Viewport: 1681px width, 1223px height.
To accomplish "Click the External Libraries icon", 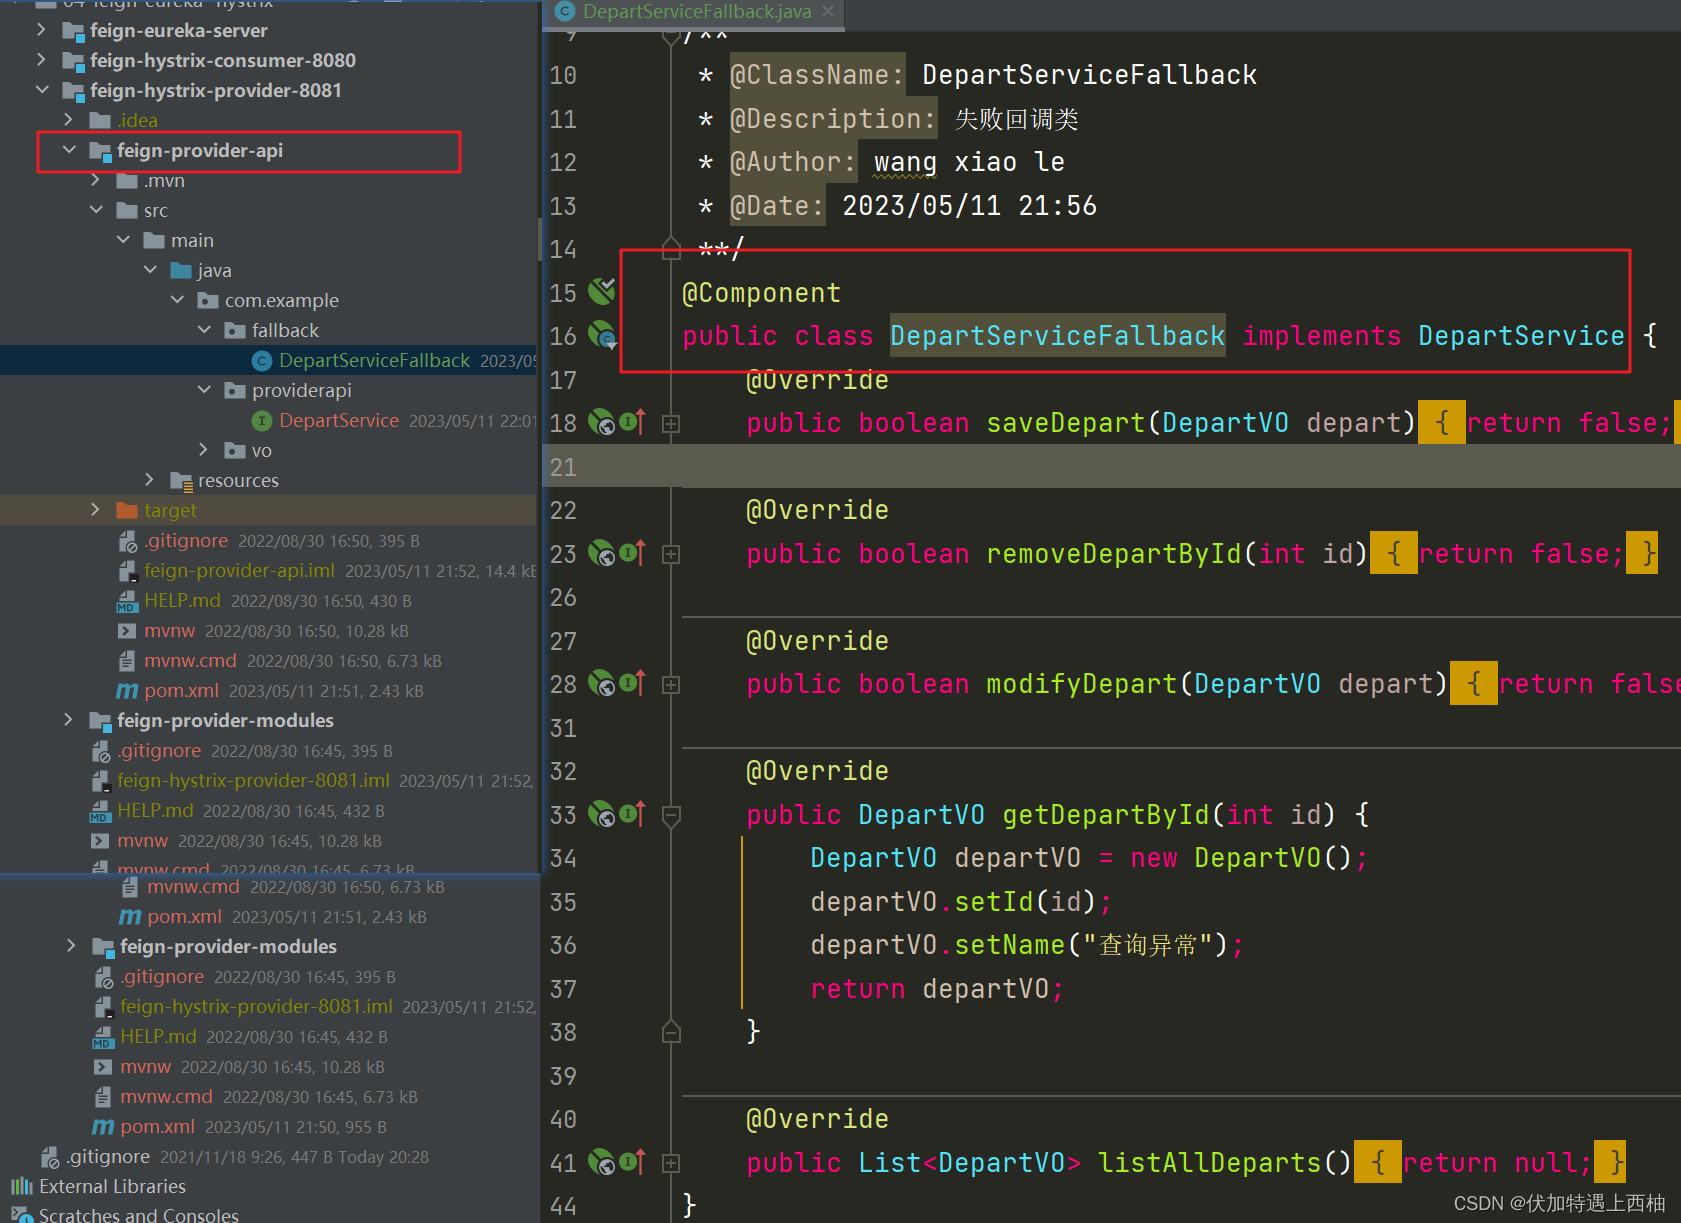I will pyautogui.click(x=22, y=1186).
